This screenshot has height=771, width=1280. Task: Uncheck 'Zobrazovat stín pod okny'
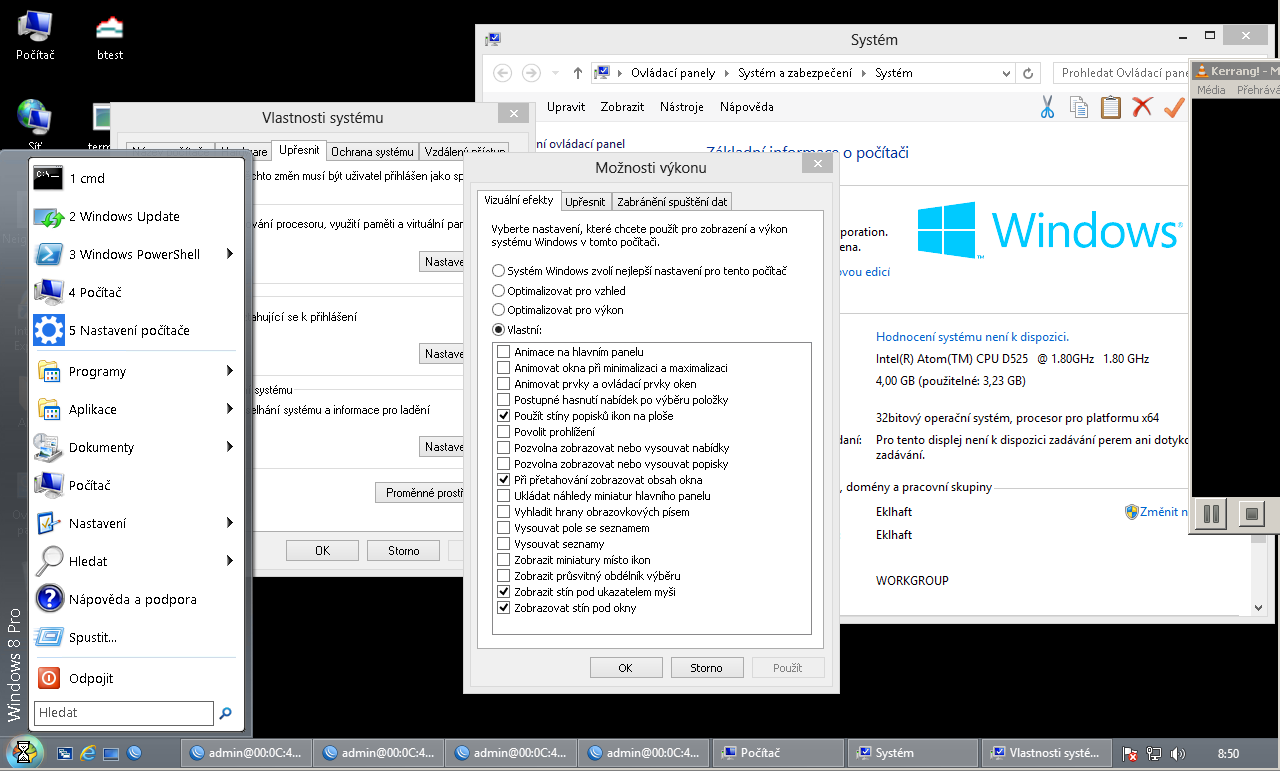pyautogui.click(x=504, y=608)
